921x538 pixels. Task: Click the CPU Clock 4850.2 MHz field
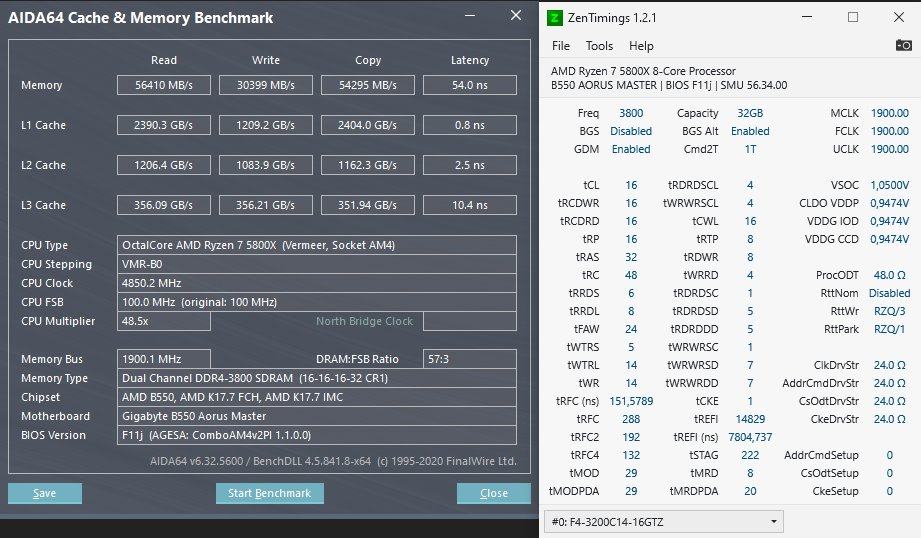coord(317,283)
